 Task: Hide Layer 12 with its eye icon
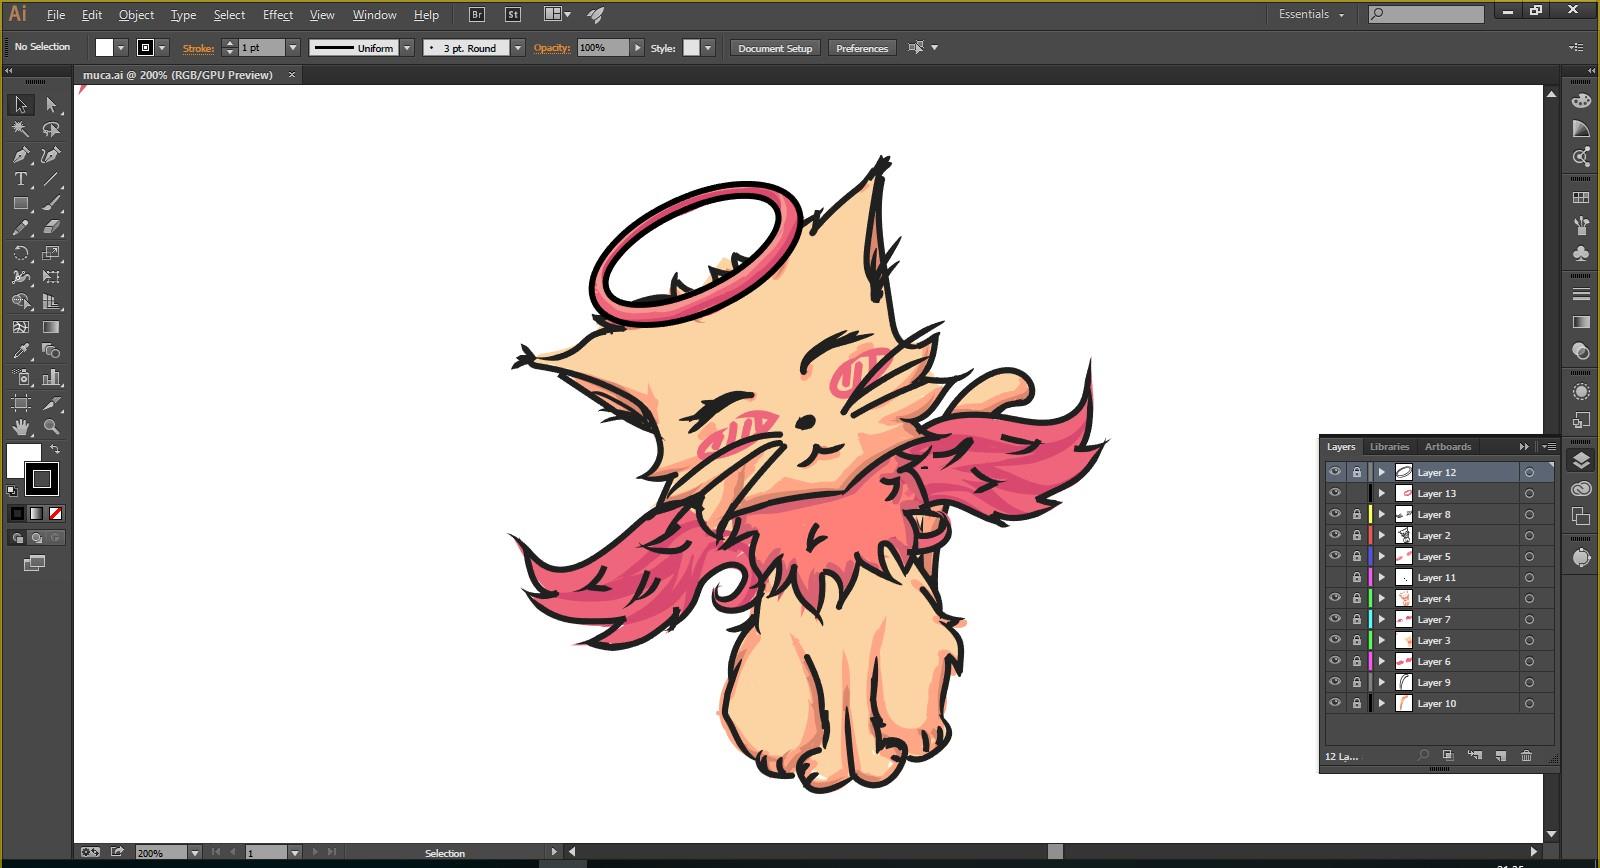1335,472
